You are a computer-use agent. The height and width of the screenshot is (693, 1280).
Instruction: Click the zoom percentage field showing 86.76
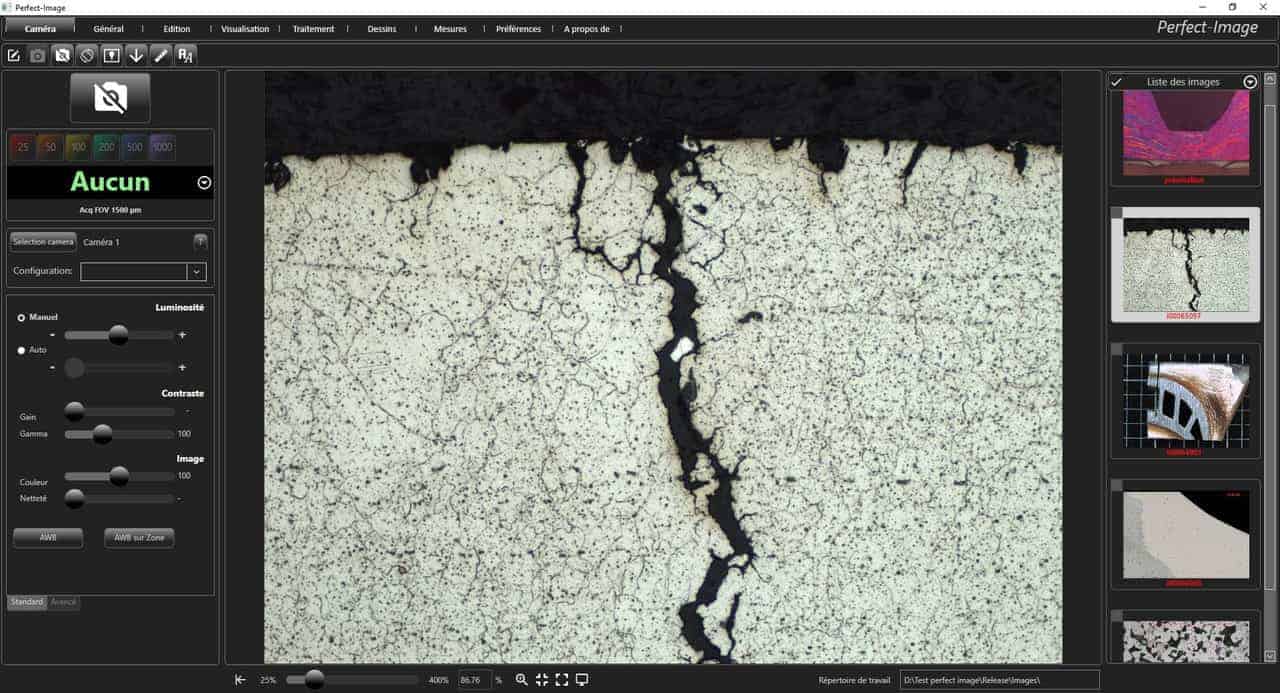[x=474, y=680]
